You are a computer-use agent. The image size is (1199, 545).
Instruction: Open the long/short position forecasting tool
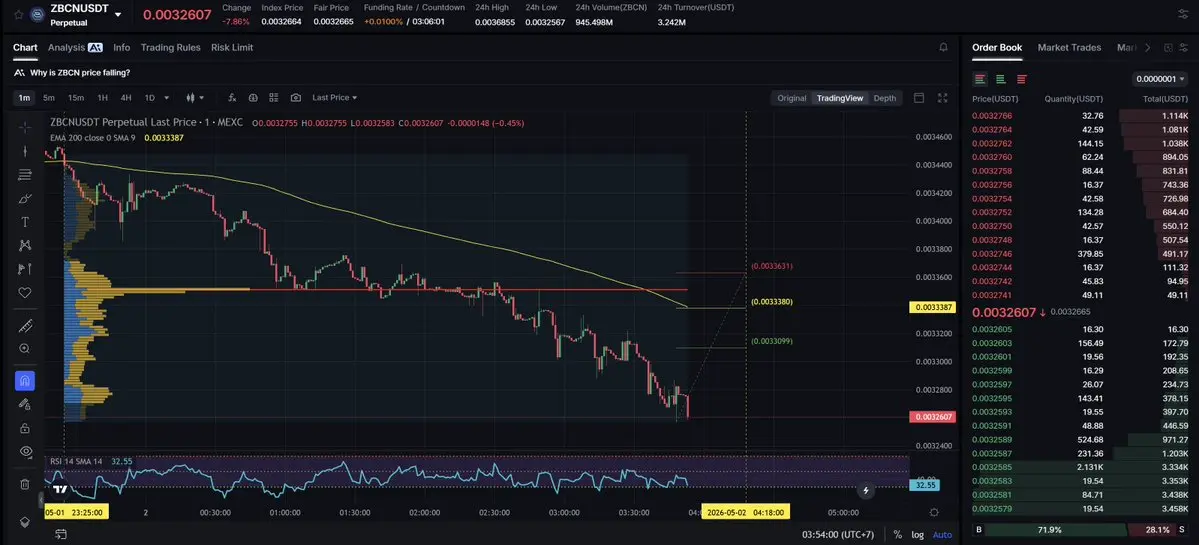[x=24, y=269]
